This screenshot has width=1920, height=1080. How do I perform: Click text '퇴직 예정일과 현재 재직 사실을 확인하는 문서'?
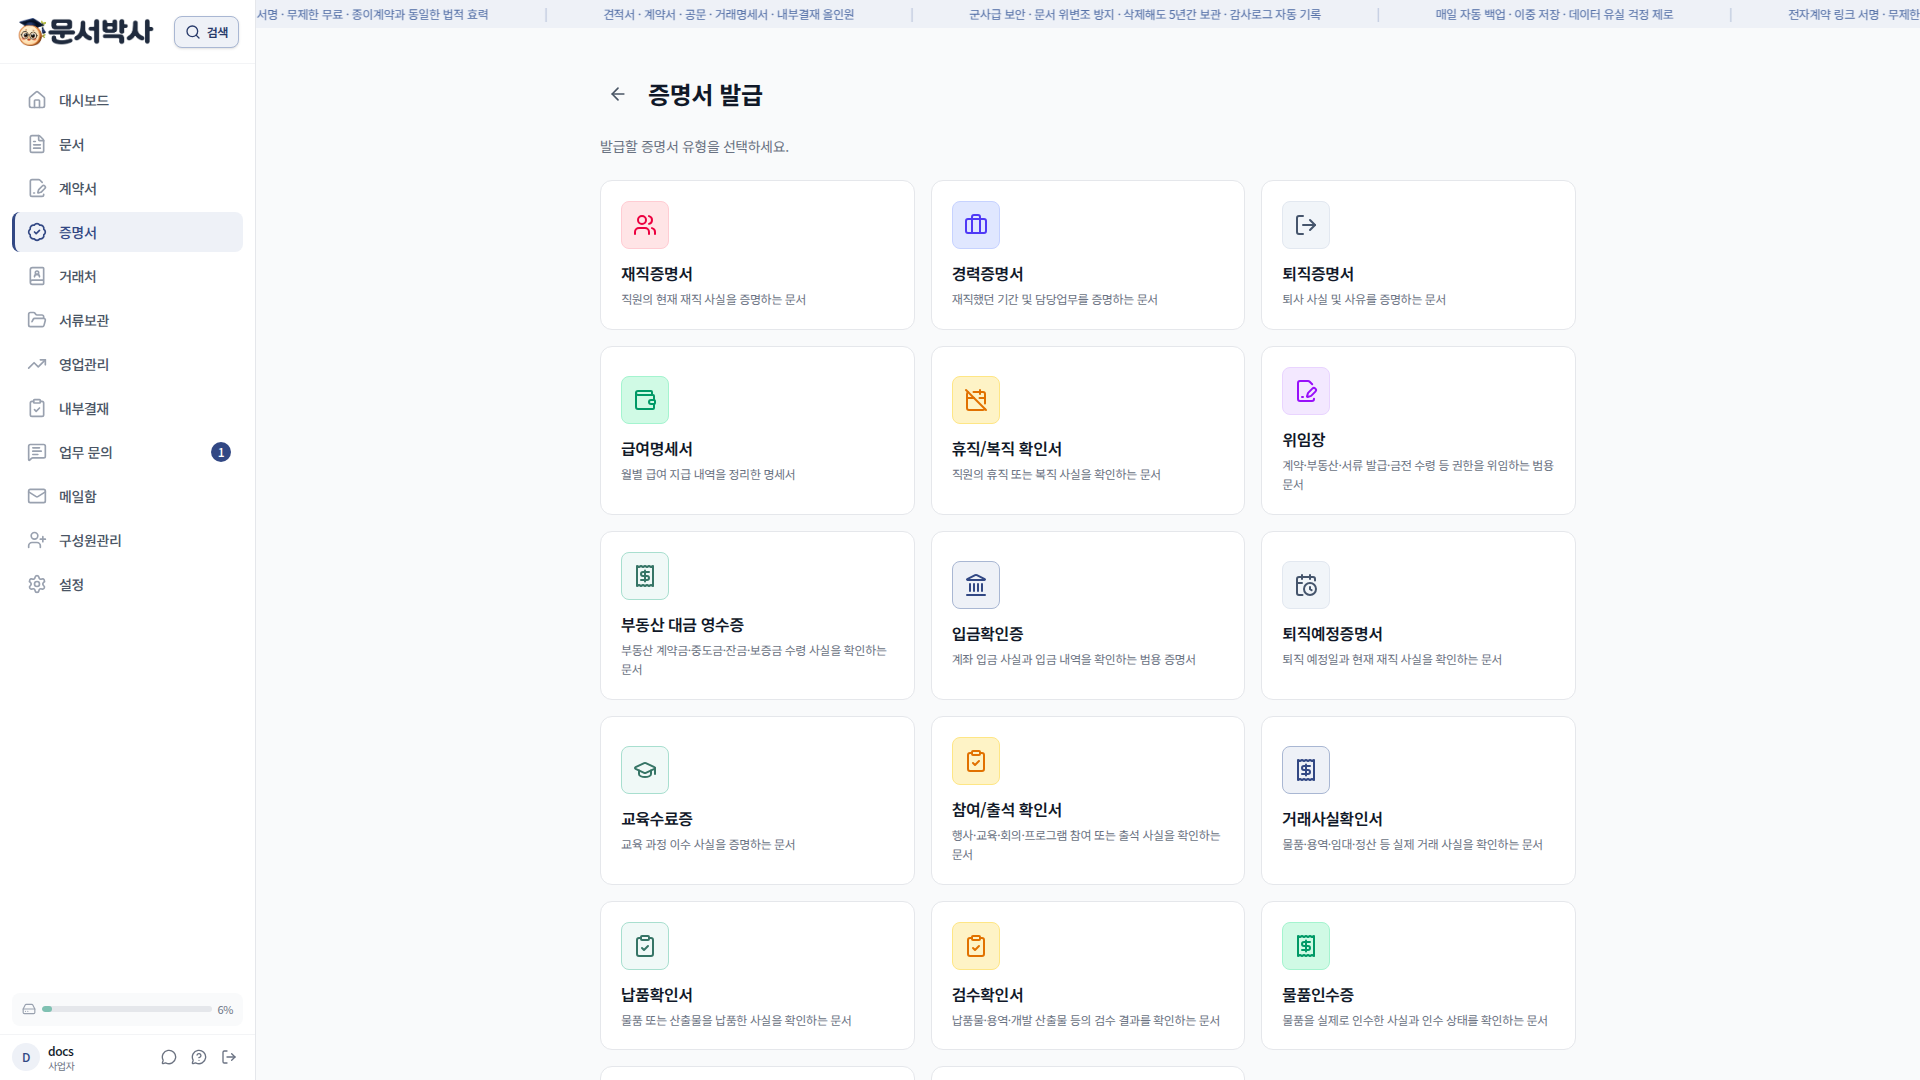(x=1392, y=659)
